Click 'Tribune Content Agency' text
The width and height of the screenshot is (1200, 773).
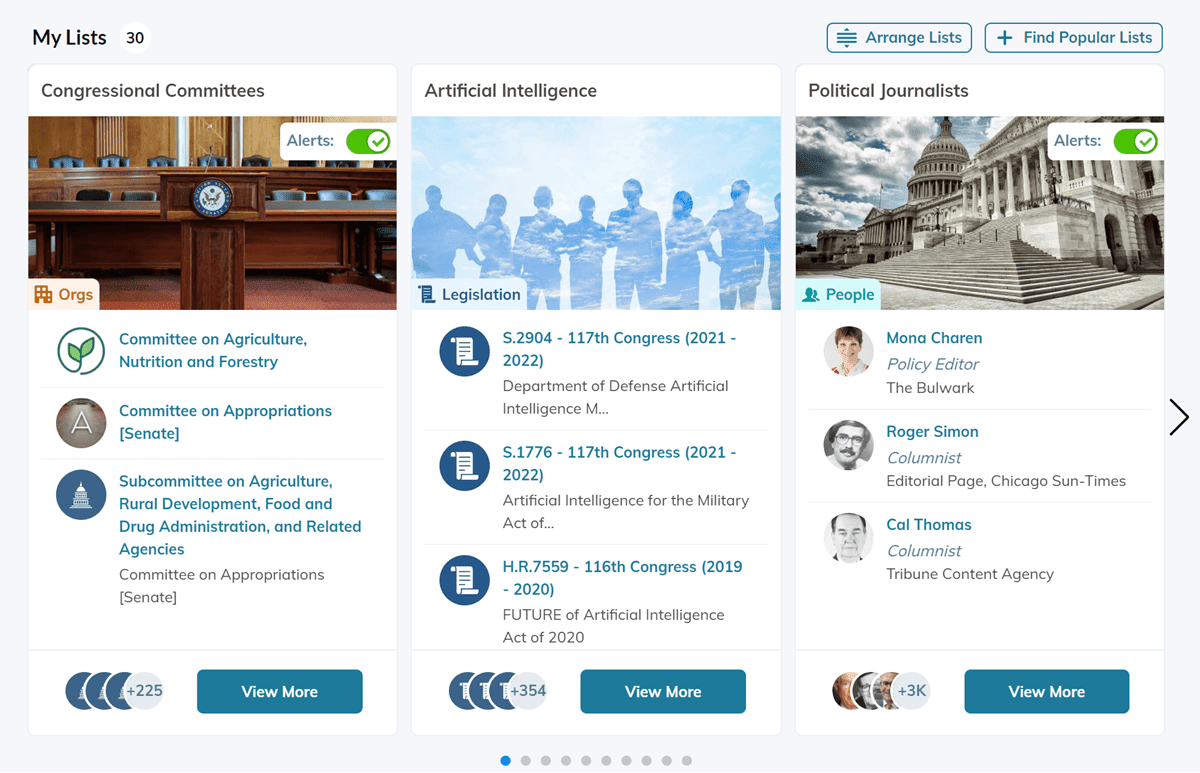[970, 574]
